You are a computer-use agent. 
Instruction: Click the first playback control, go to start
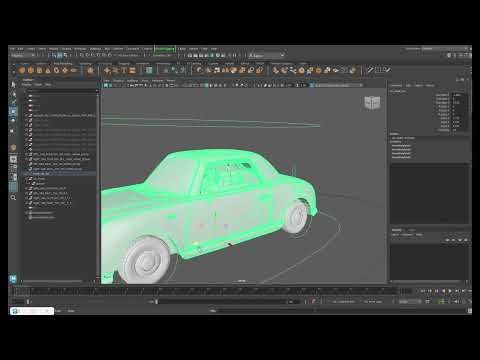point(423,291)
